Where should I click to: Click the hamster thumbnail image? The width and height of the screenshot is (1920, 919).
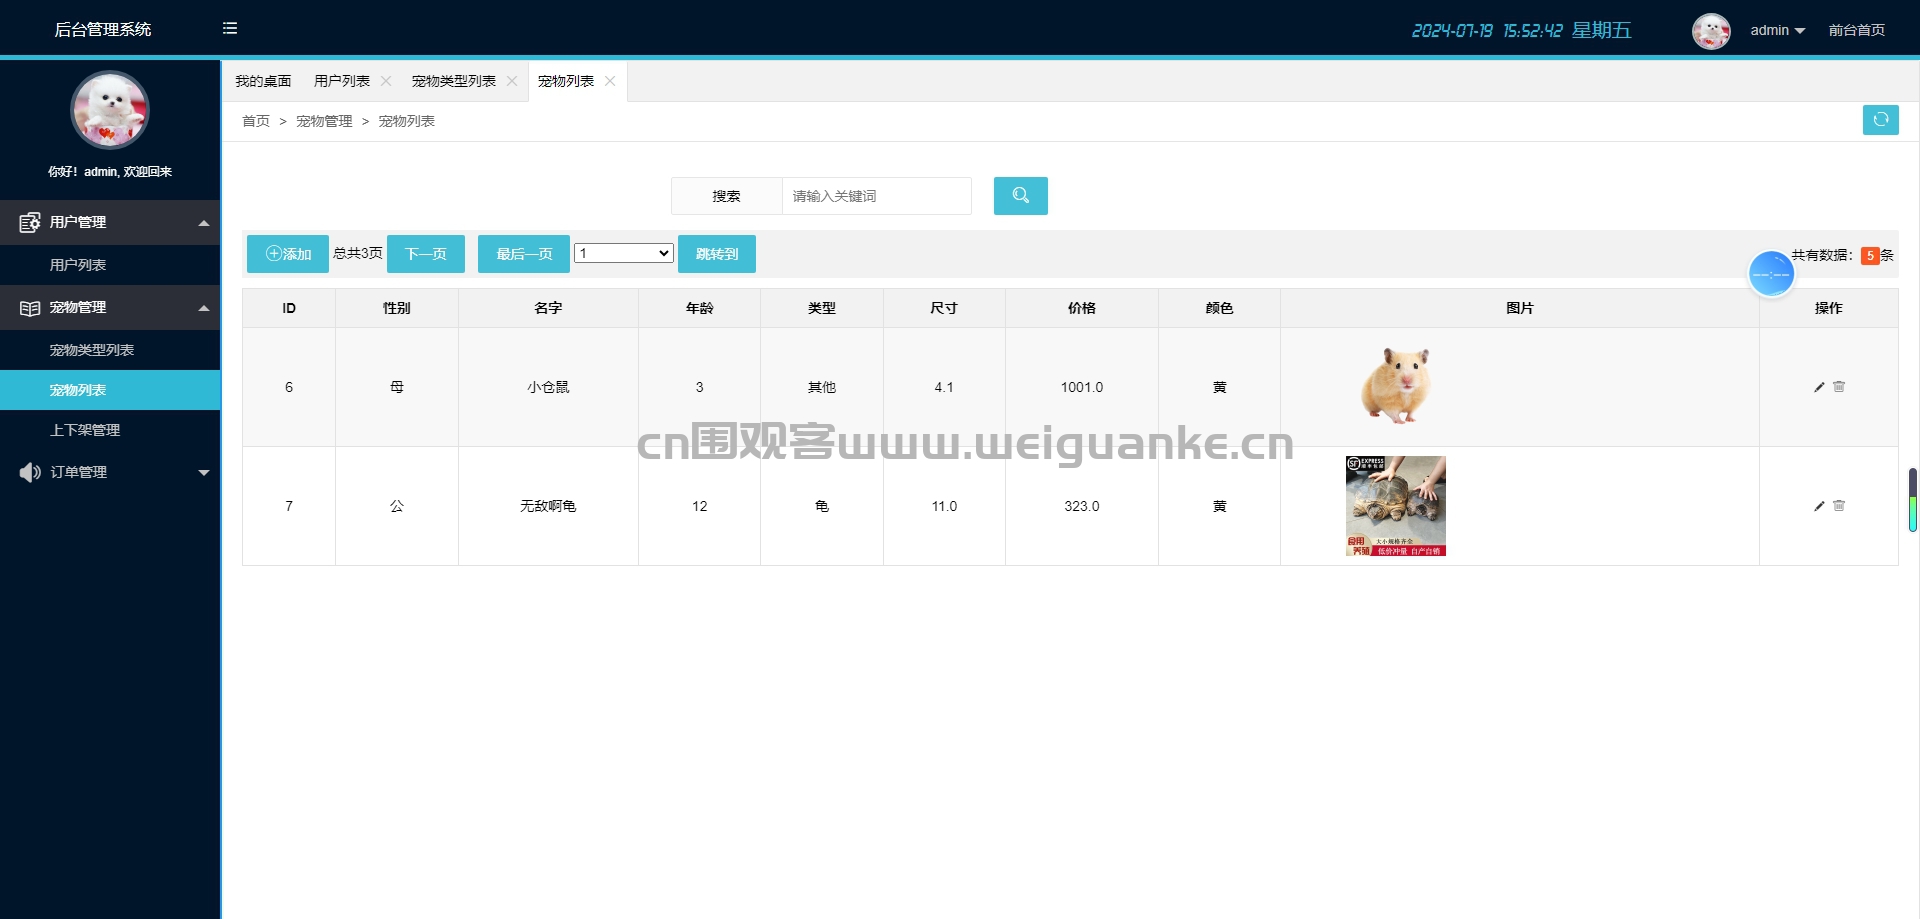pos(1396,386)
